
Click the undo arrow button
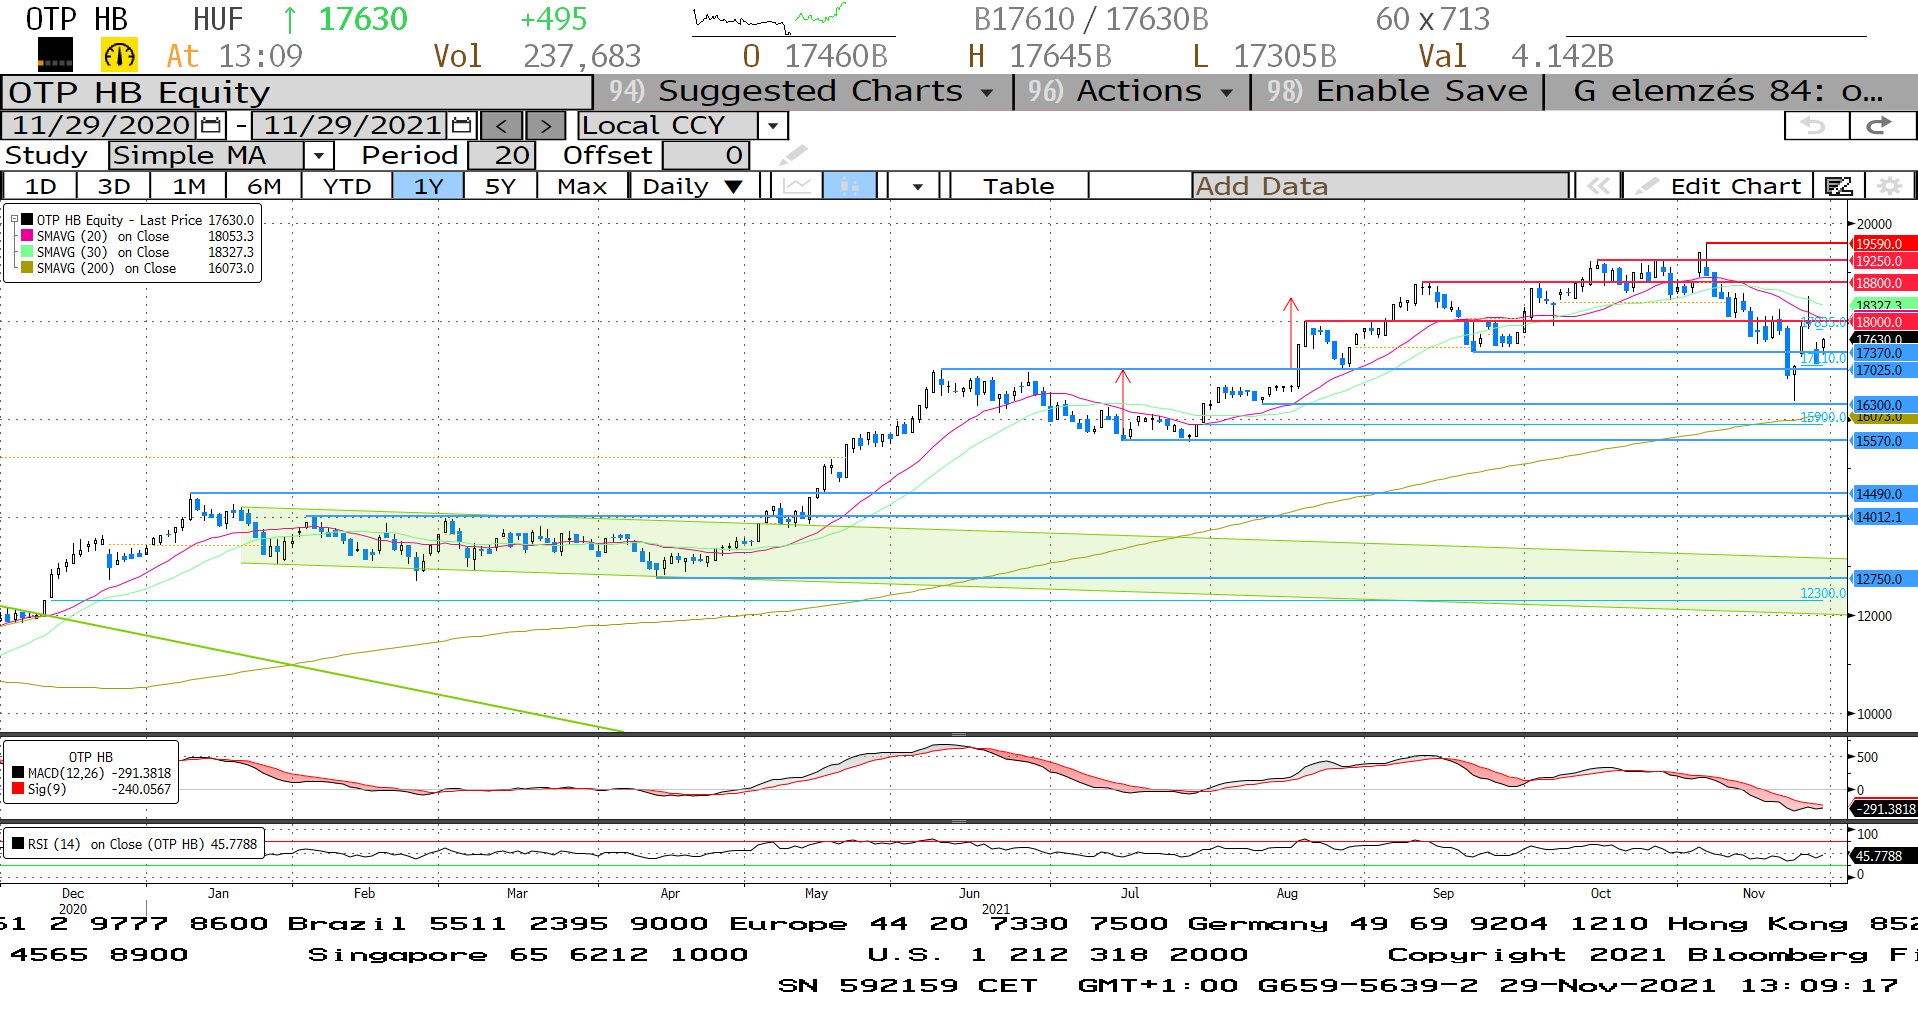pos(1816,125)
